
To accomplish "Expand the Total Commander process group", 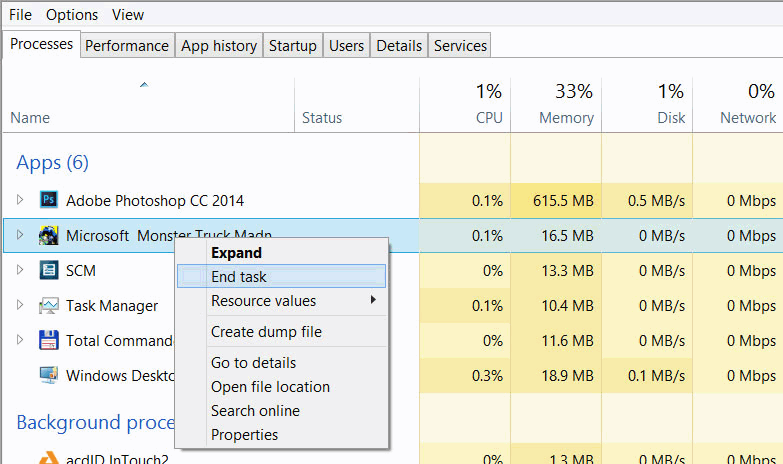I will click(20, 340).
